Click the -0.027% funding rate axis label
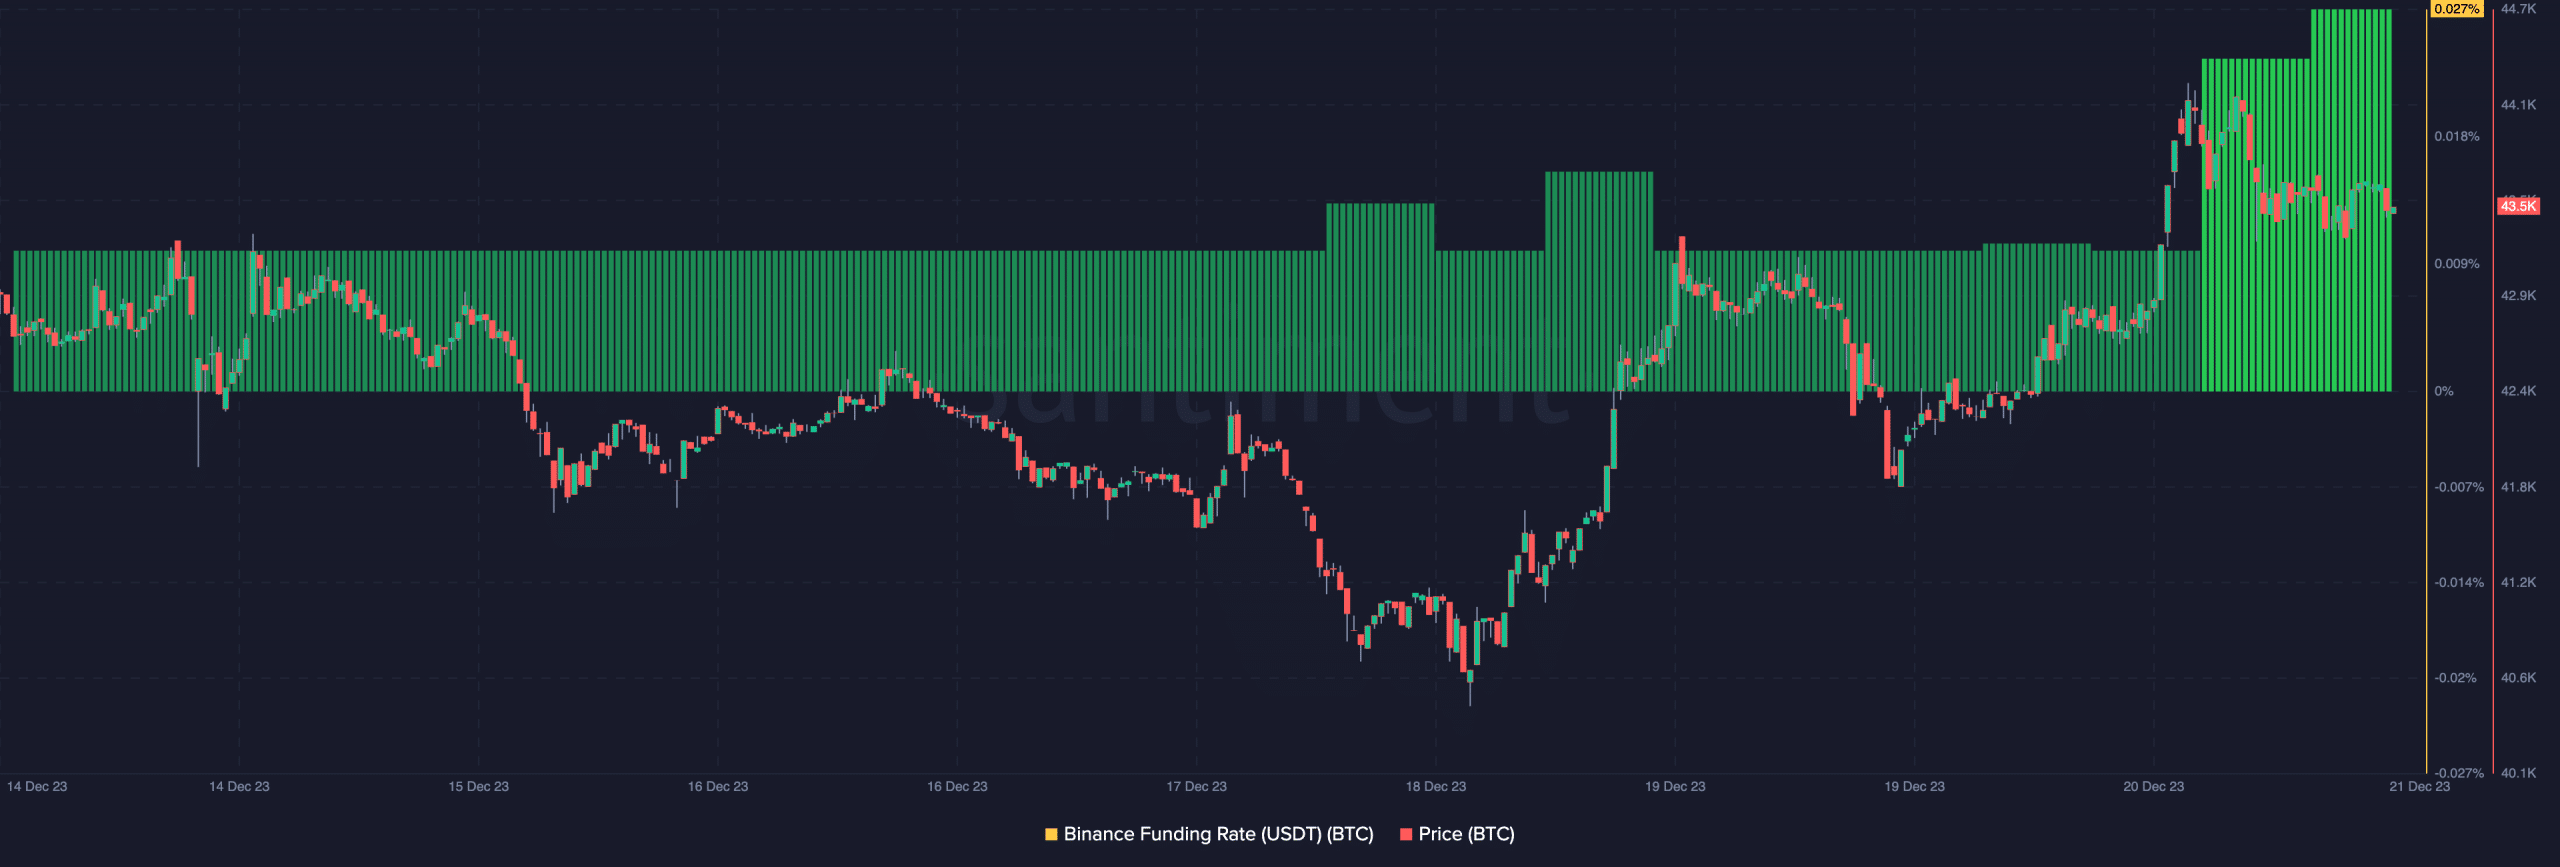Image resolution: width=2560 pixels, height=867 pixels. [x=2459, y=773]
